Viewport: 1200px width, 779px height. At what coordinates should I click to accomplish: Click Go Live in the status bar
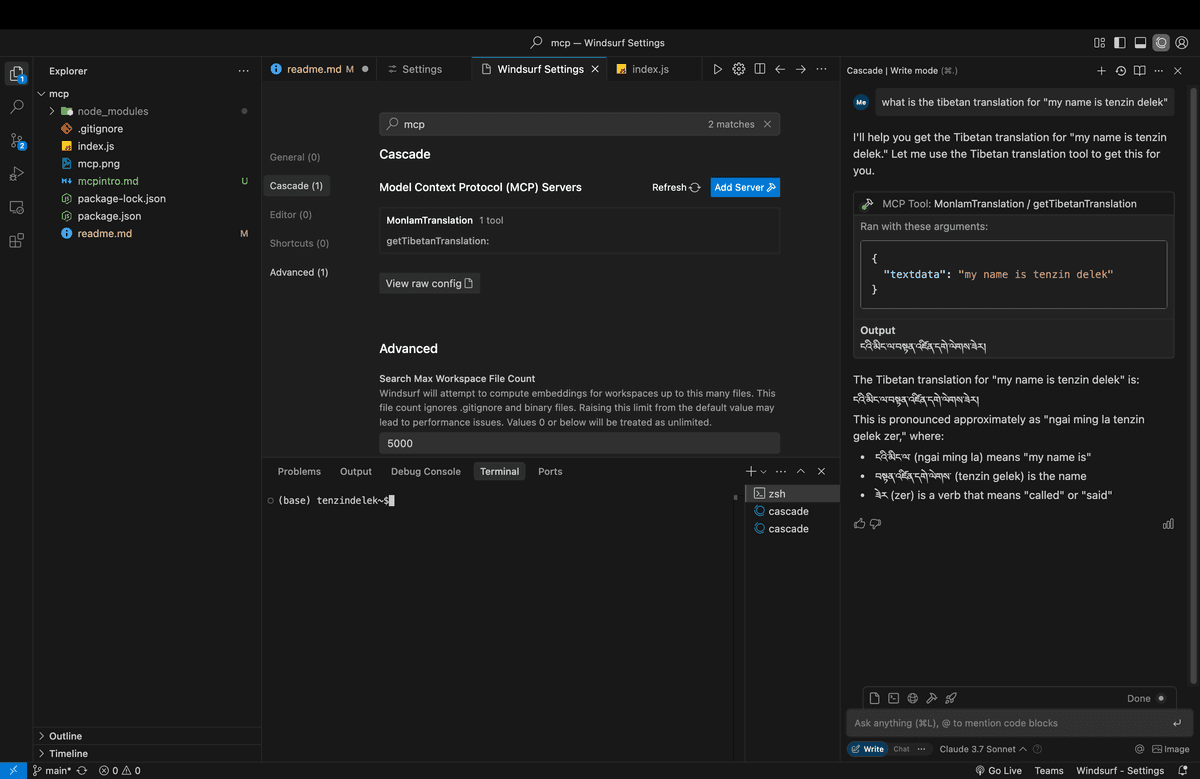click(998, 771)
